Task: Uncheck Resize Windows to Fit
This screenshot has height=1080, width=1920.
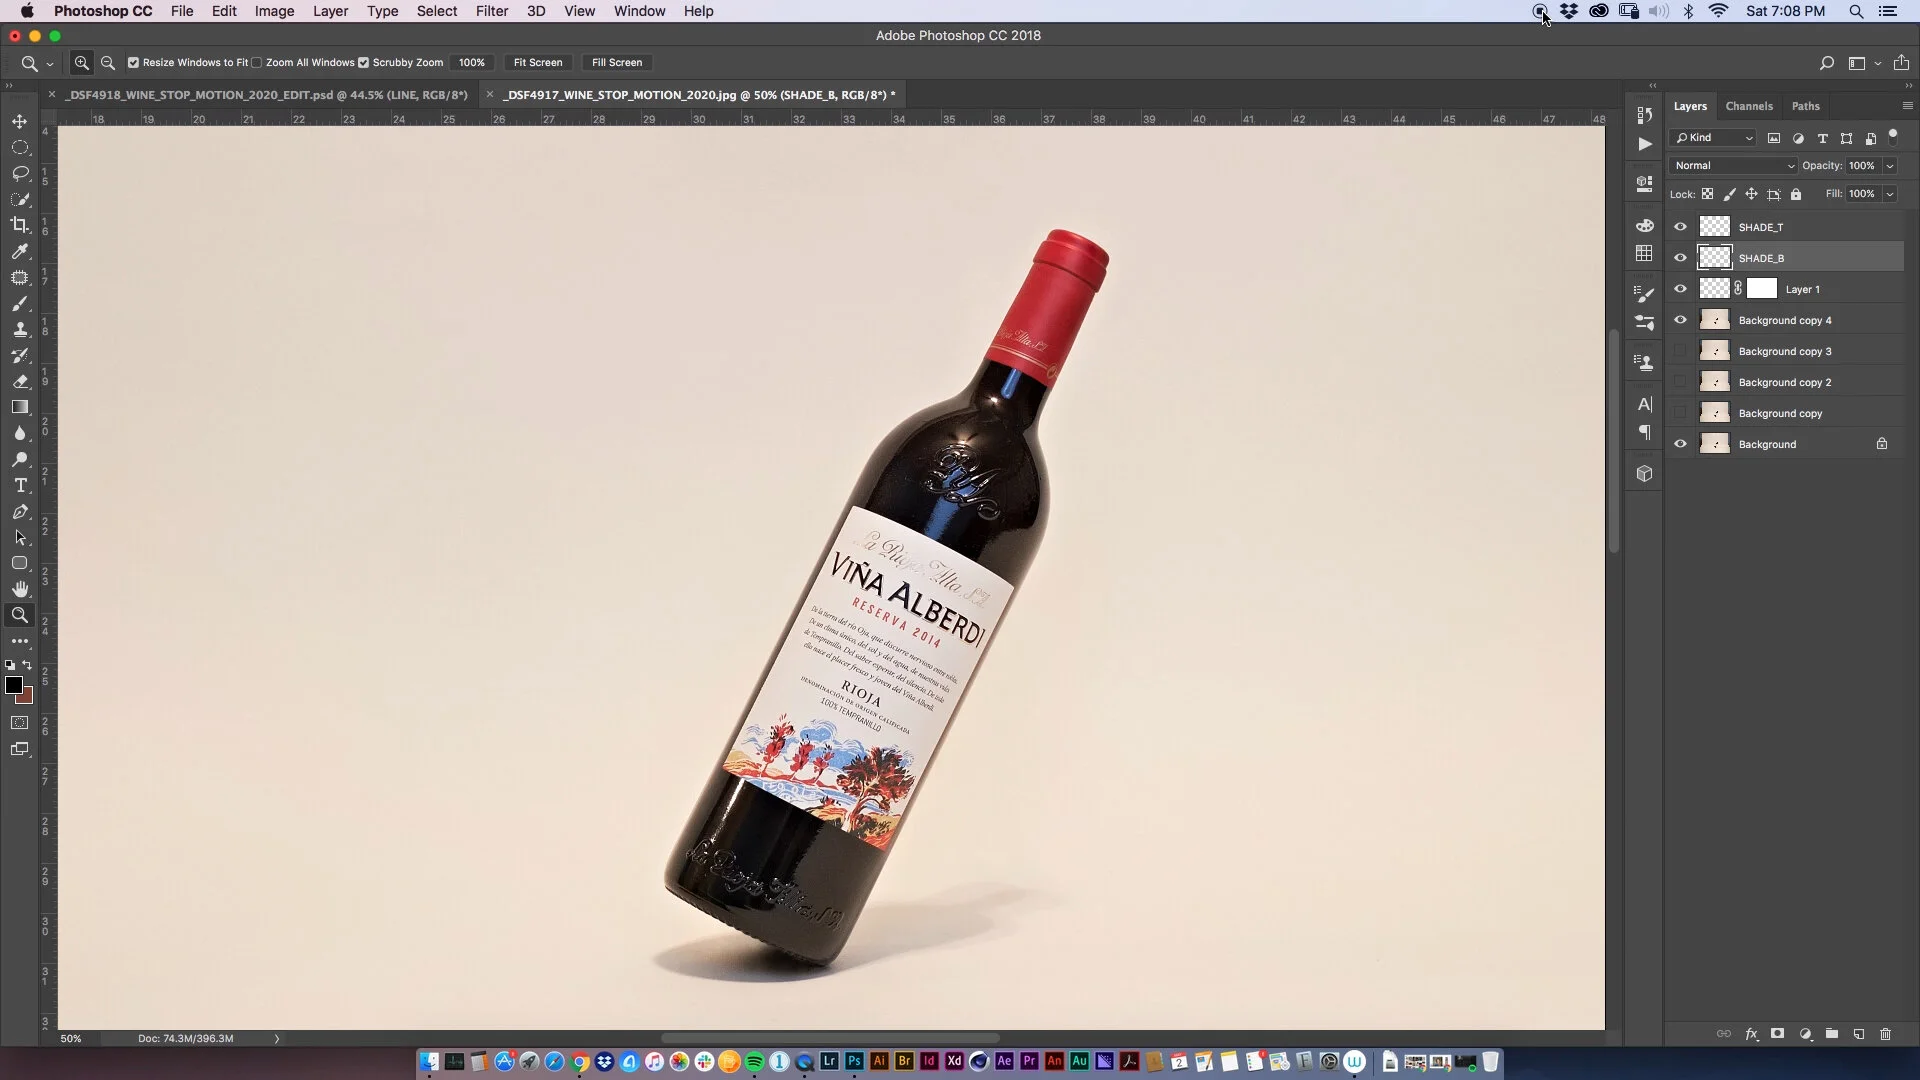Action: click(x=133, y=62)
